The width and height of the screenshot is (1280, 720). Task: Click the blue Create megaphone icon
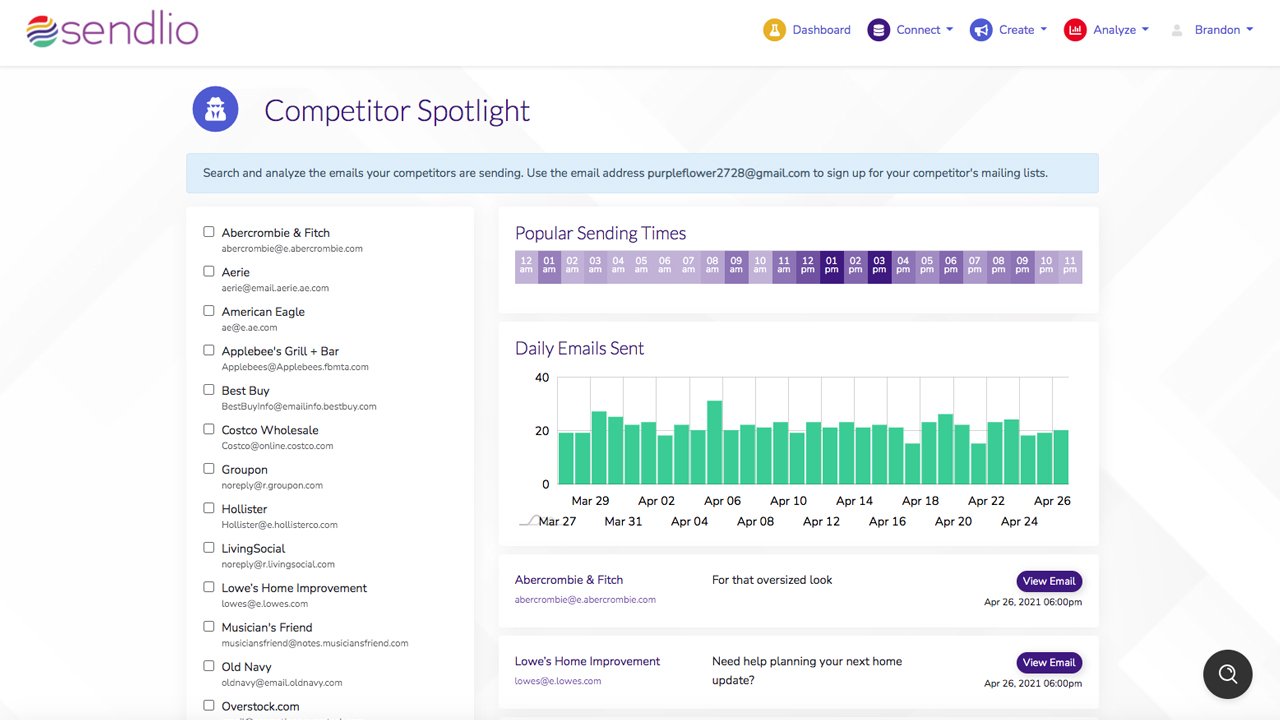[x=981, y=30]
